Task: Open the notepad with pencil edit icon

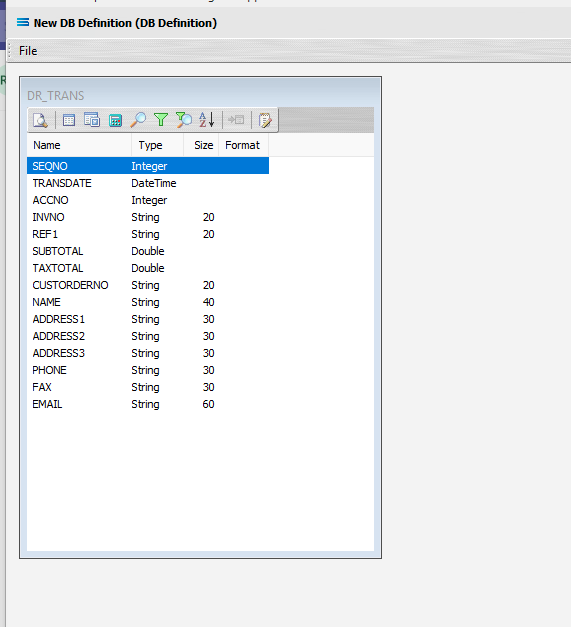Action: (265, 120)
